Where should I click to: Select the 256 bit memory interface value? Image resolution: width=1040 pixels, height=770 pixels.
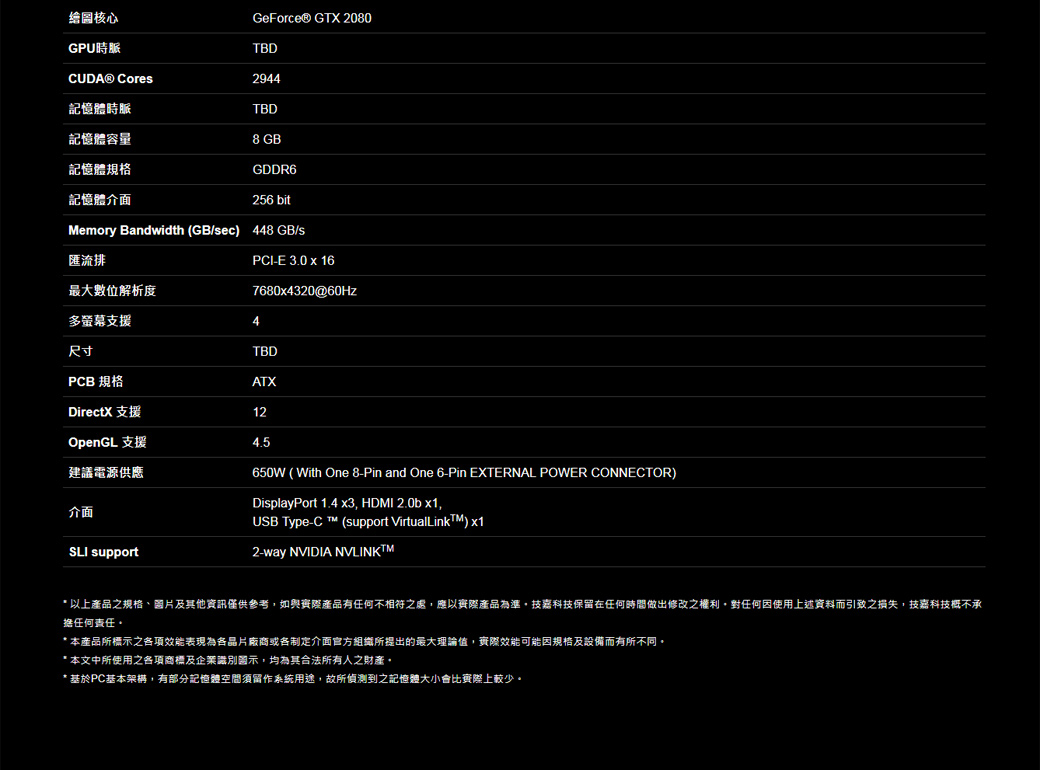coord(271,200)
